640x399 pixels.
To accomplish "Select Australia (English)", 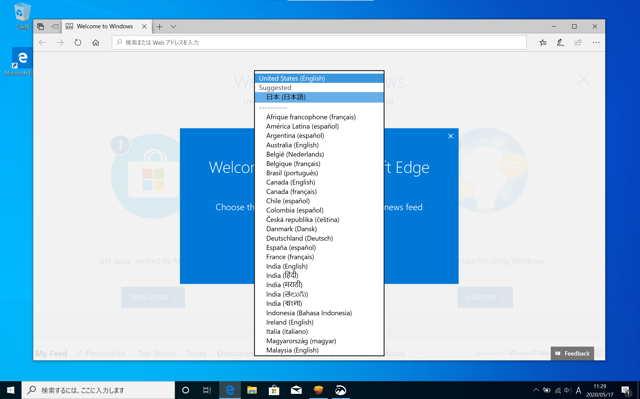I will 319,145.
